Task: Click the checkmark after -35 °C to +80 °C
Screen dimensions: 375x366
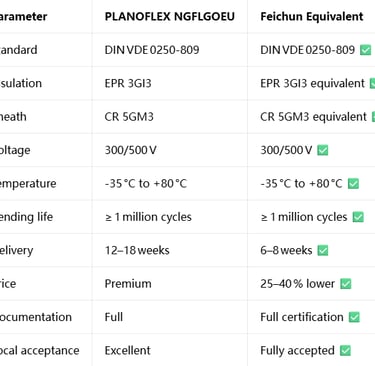Action: click(x=353, y=184)
